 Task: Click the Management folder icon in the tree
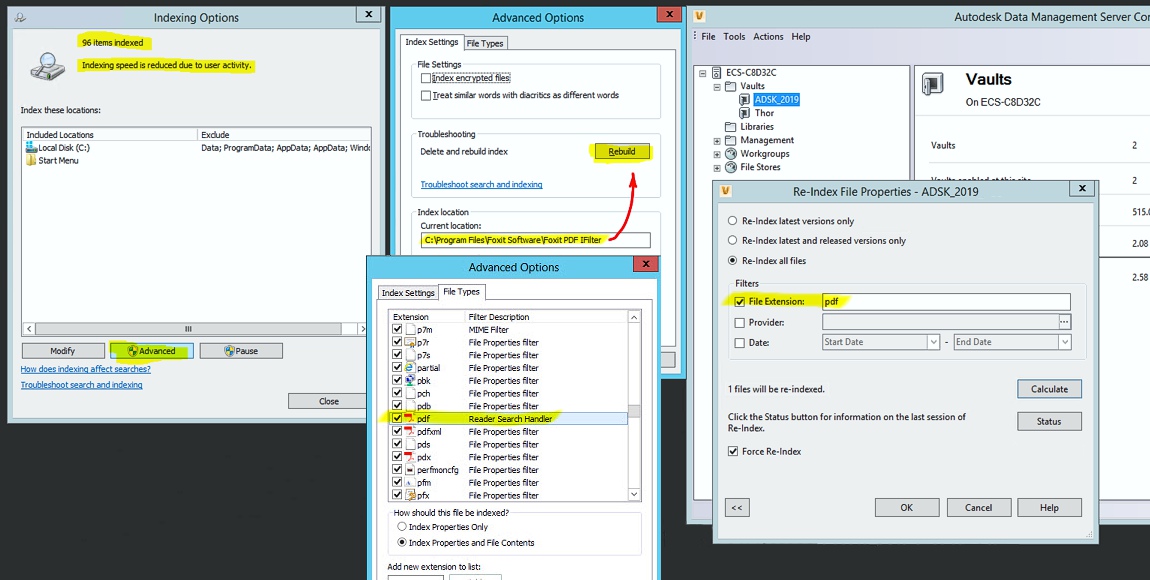click(x=730, y=140)
